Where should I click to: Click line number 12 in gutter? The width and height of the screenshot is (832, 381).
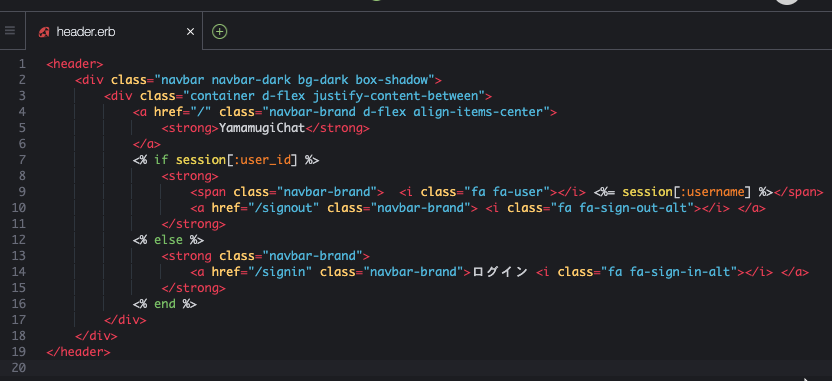(19, 240)
